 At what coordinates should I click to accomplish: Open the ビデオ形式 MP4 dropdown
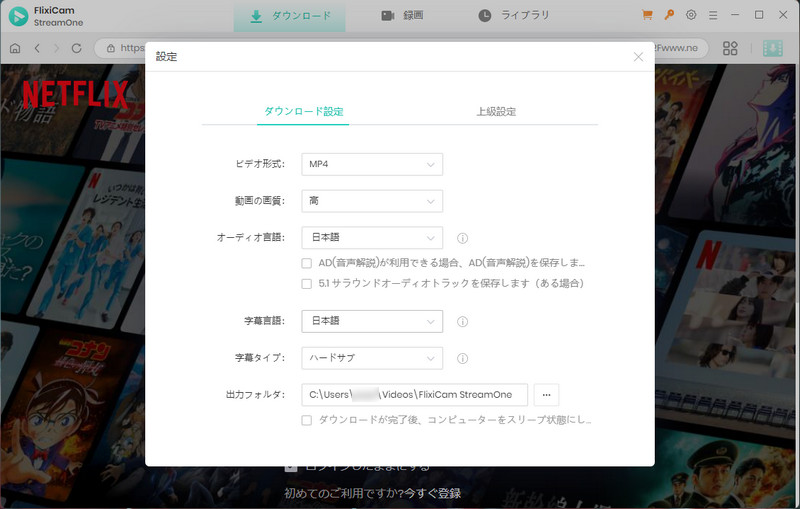click(x=372, y=164)
